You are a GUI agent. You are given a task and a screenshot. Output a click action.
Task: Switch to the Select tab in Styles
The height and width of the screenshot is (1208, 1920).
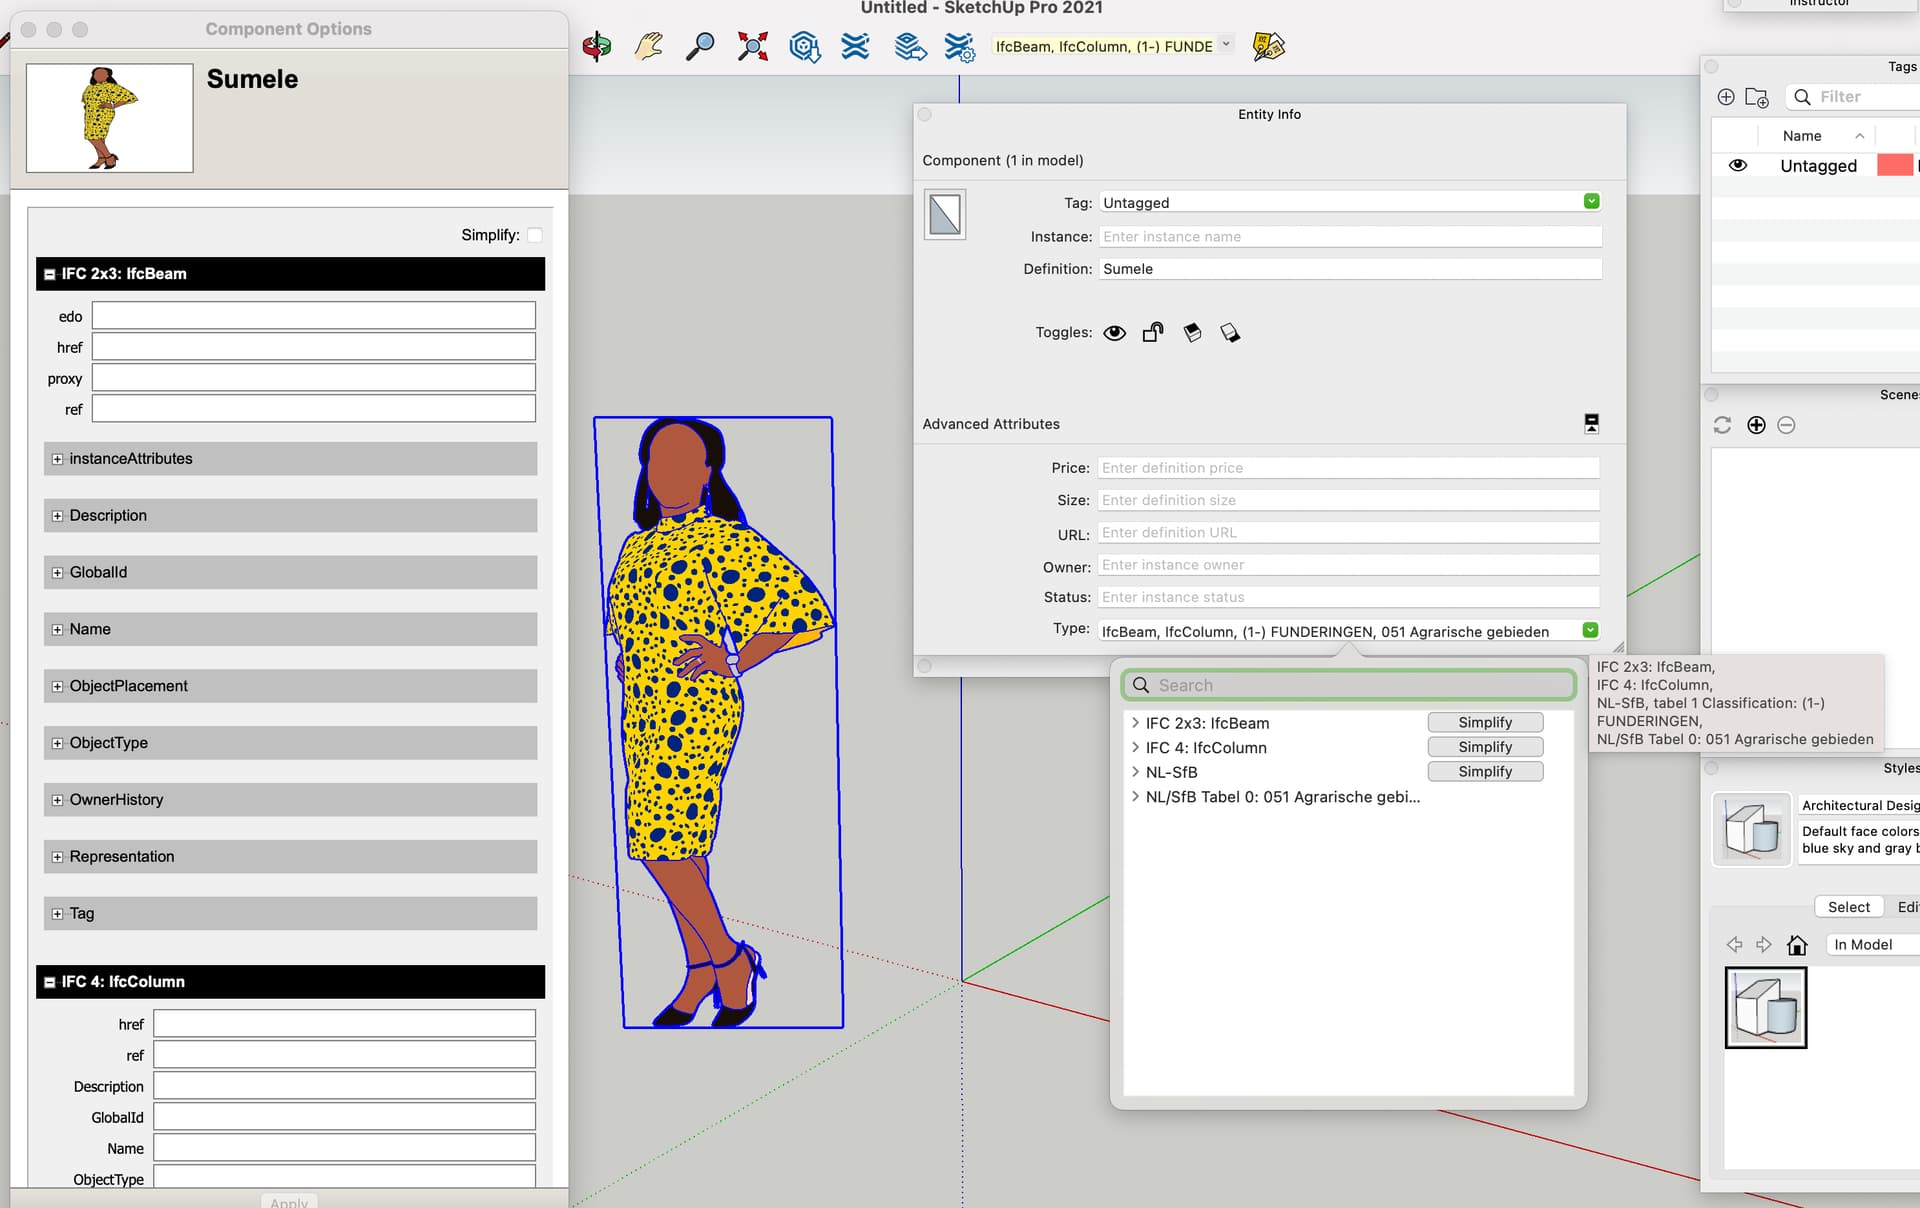click(1848, 907)
